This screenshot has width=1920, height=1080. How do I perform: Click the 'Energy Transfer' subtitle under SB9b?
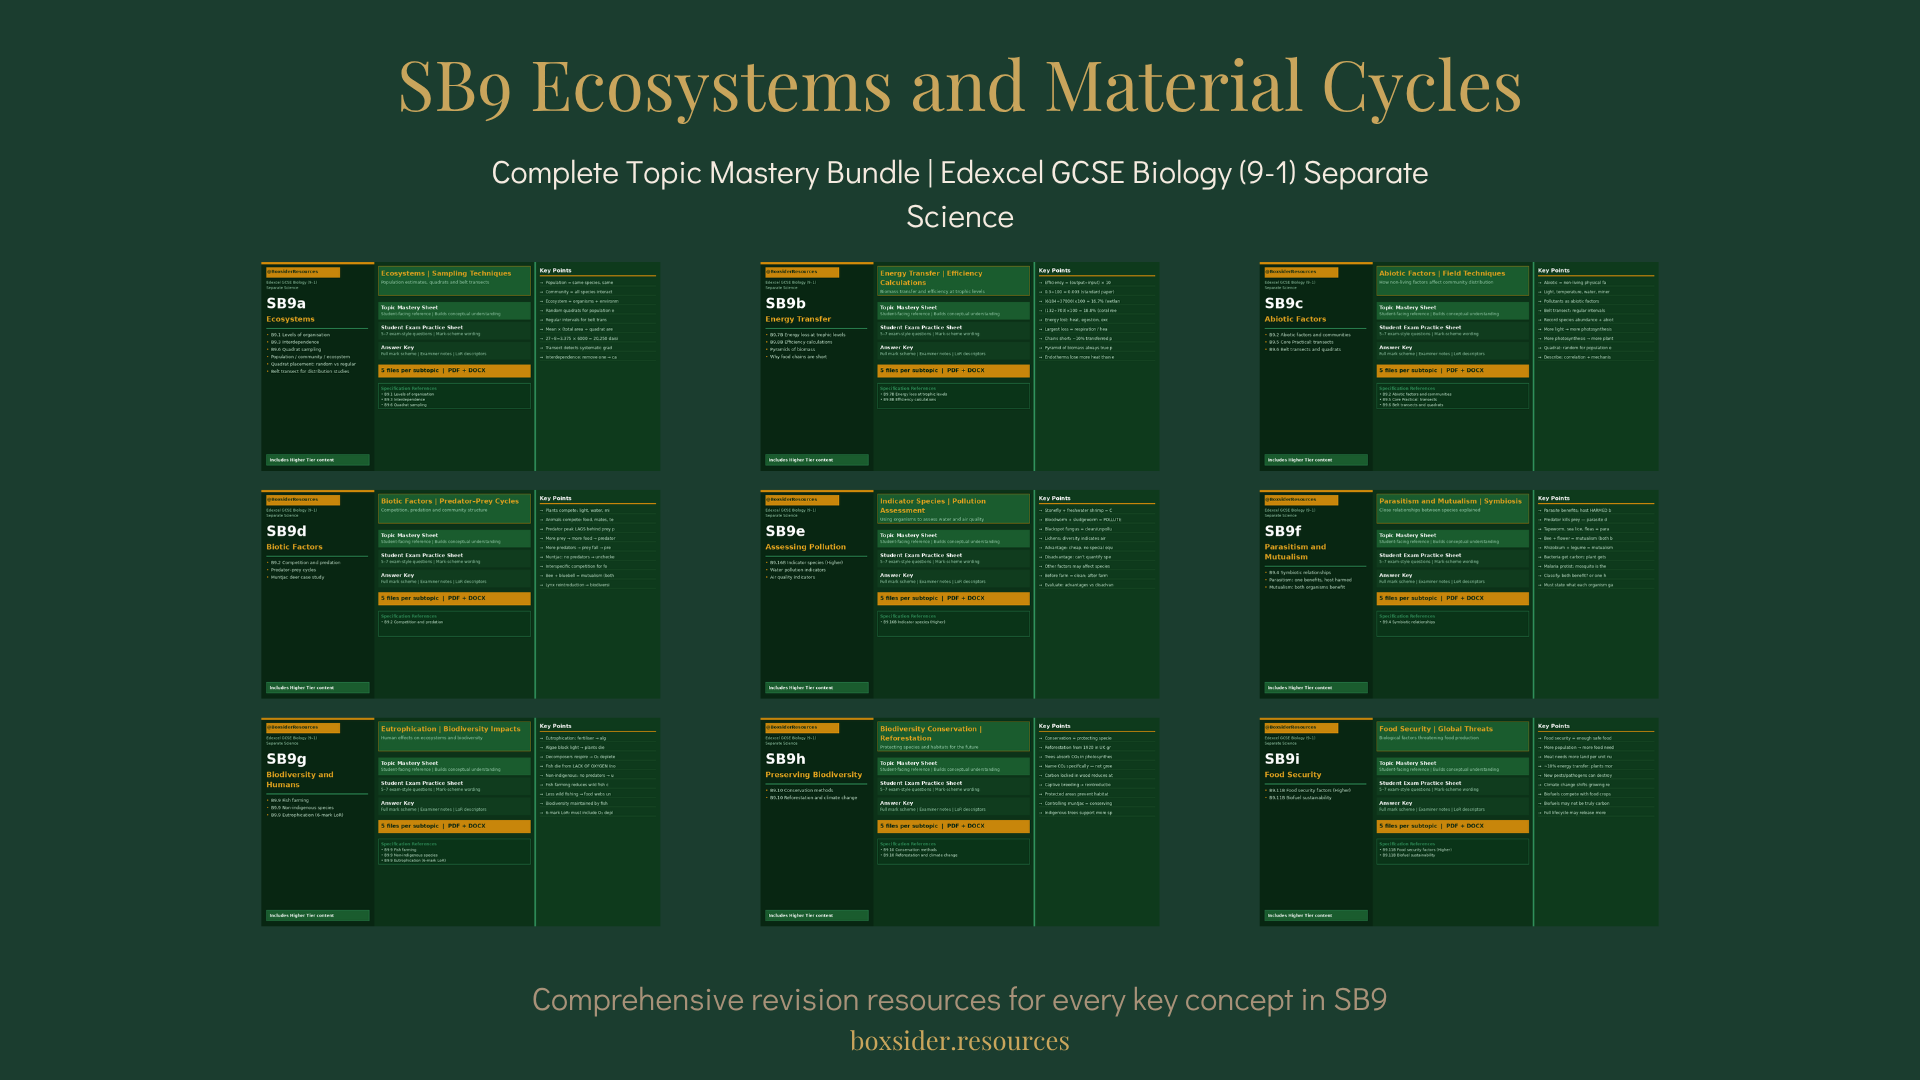[798, 320]
